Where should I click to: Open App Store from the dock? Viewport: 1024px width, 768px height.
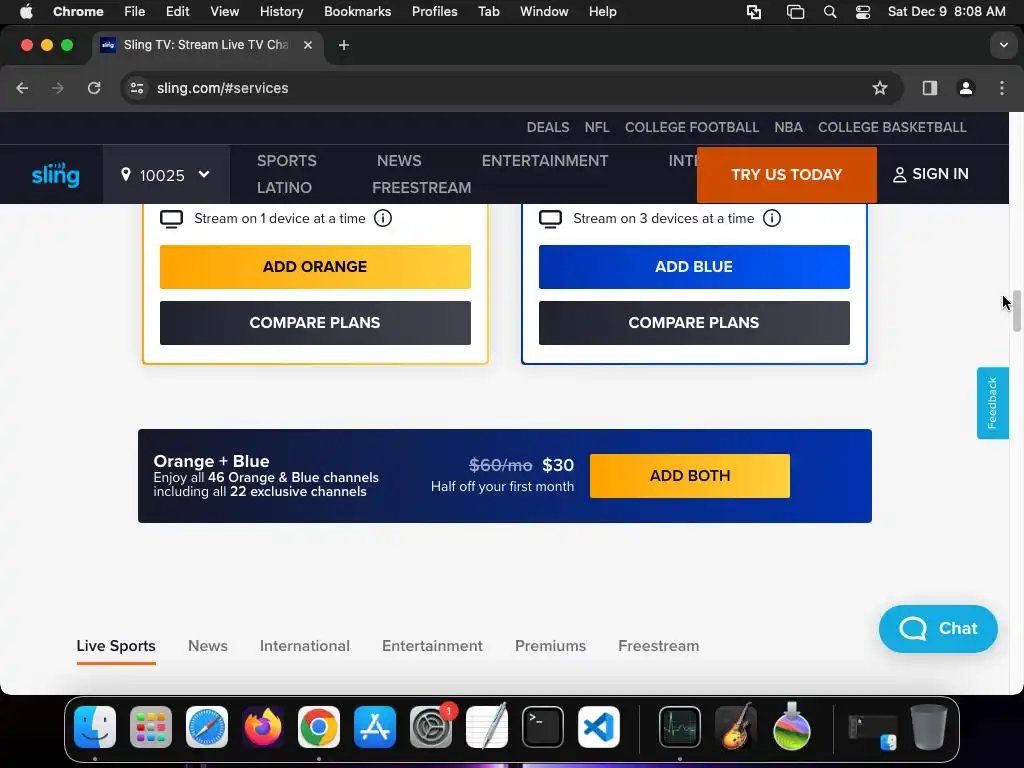point(375,727)
